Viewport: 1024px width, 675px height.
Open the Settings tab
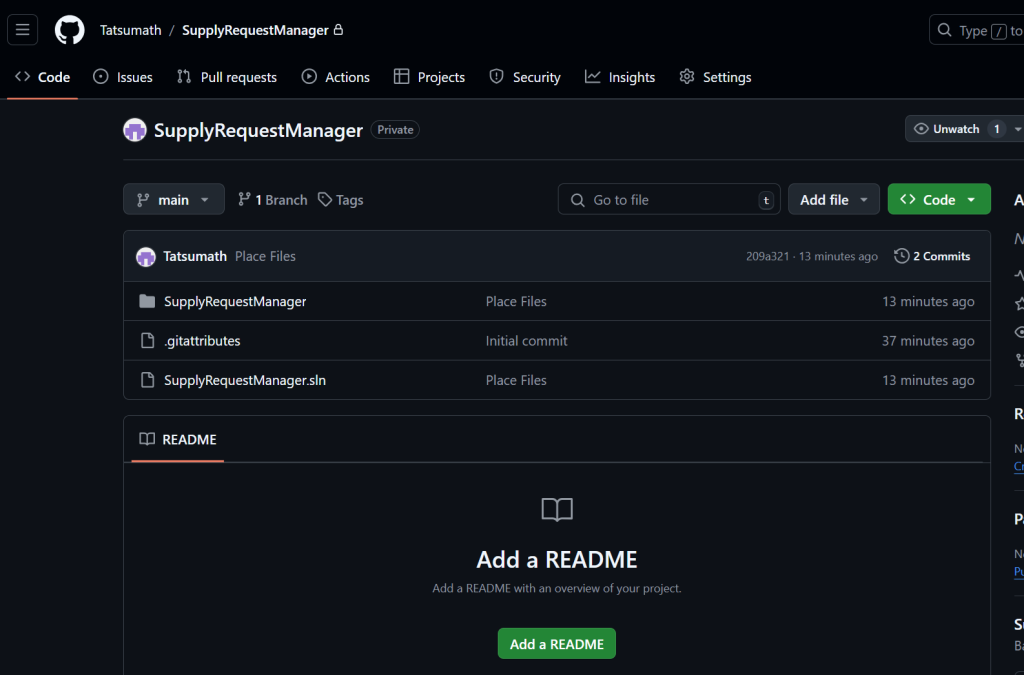715,77
